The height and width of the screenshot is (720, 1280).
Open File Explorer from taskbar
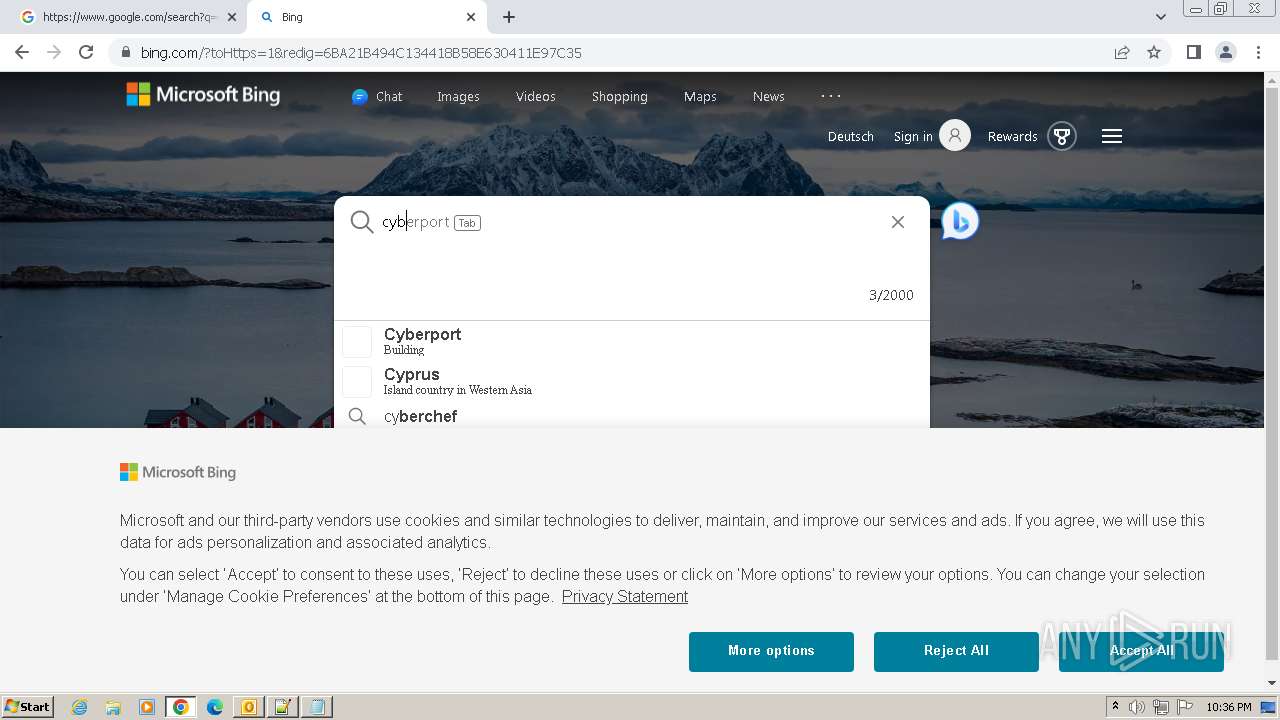(113, 707)
